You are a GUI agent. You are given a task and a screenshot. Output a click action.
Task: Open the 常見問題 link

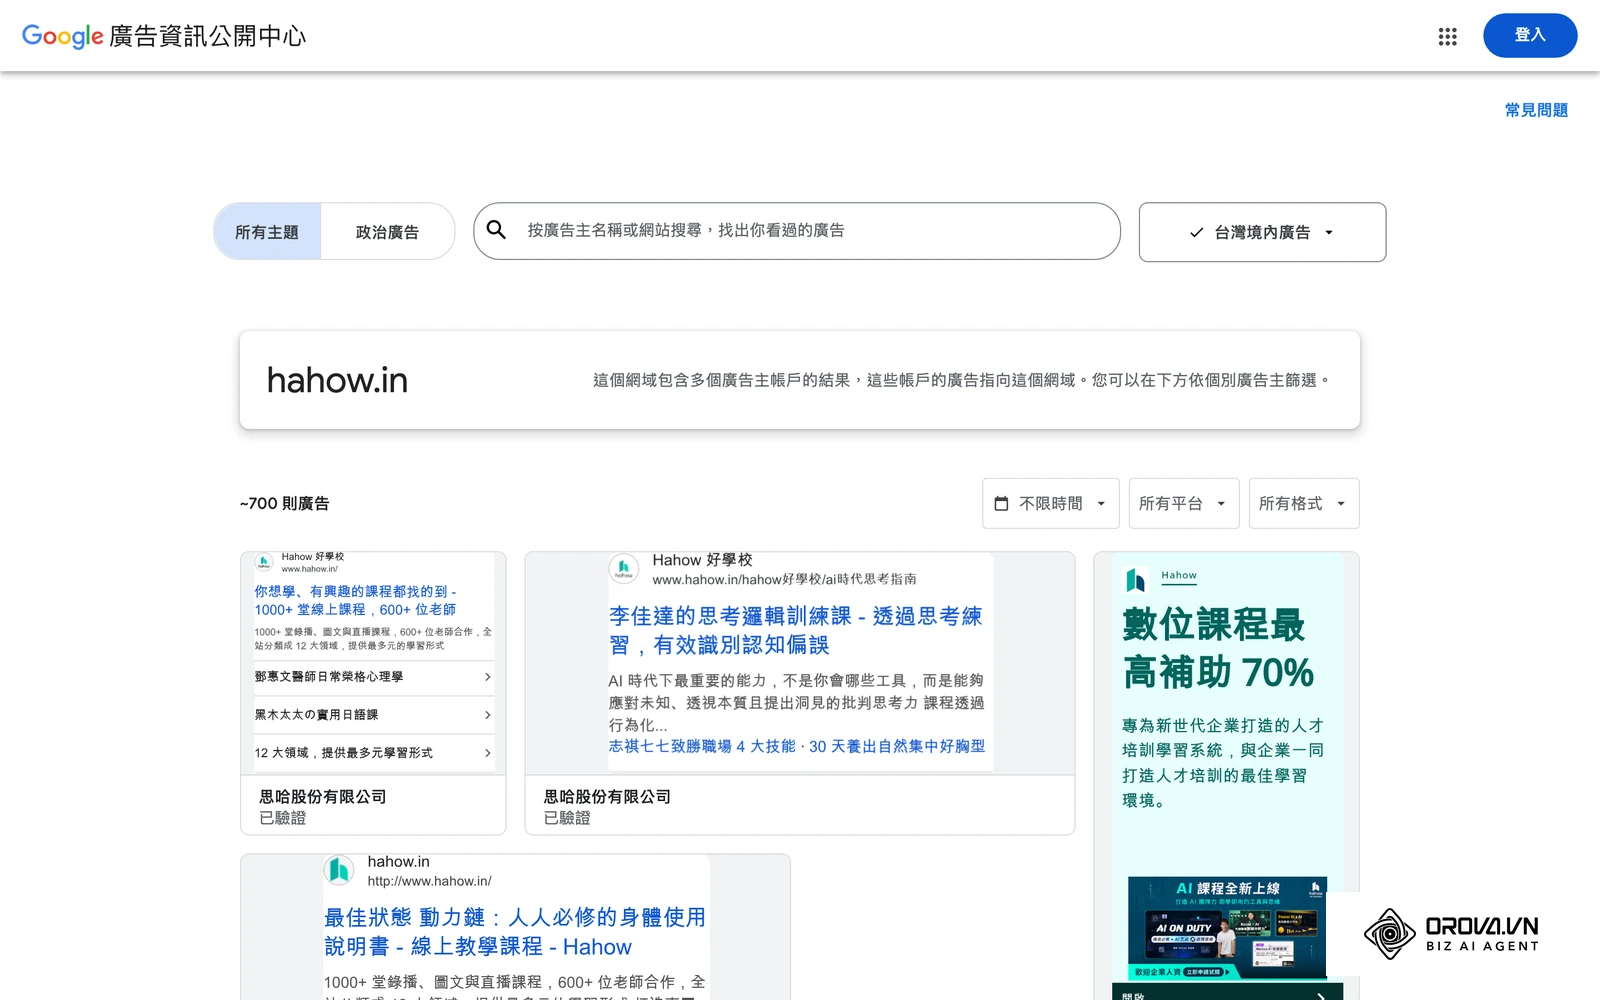[1536, 110]
